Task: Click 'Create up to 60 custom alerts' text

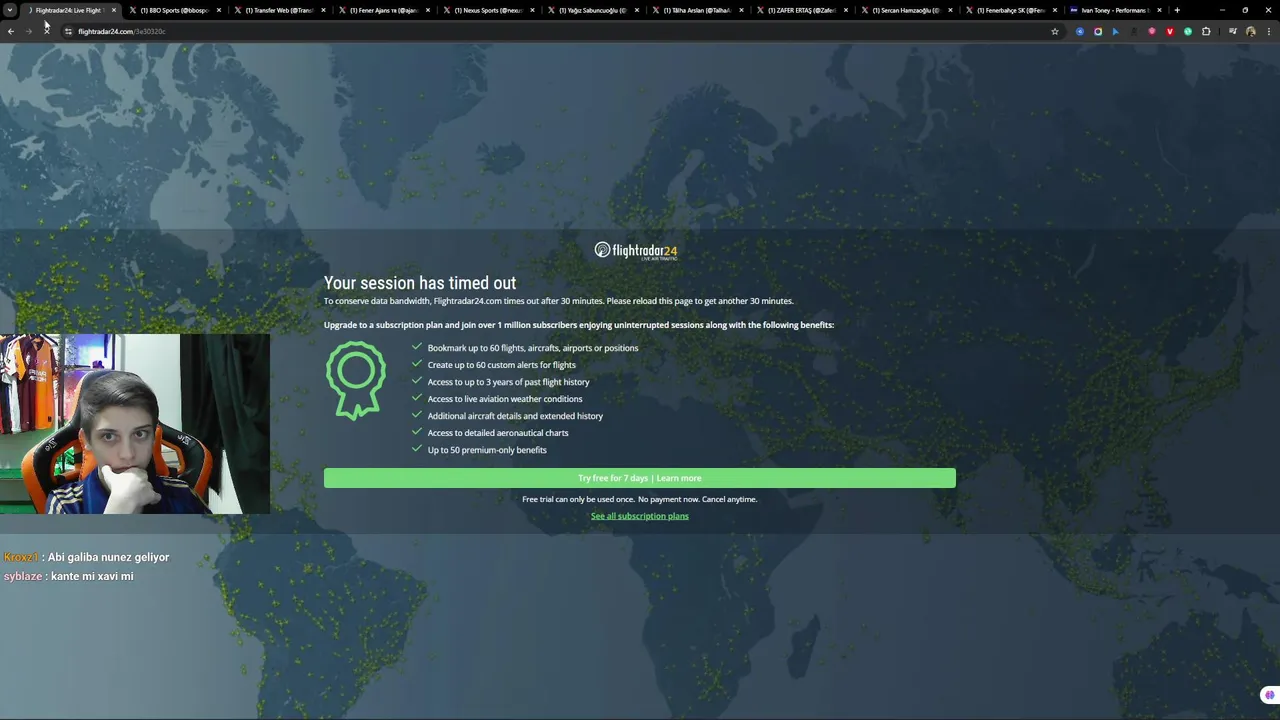Action: coord(502,365)
